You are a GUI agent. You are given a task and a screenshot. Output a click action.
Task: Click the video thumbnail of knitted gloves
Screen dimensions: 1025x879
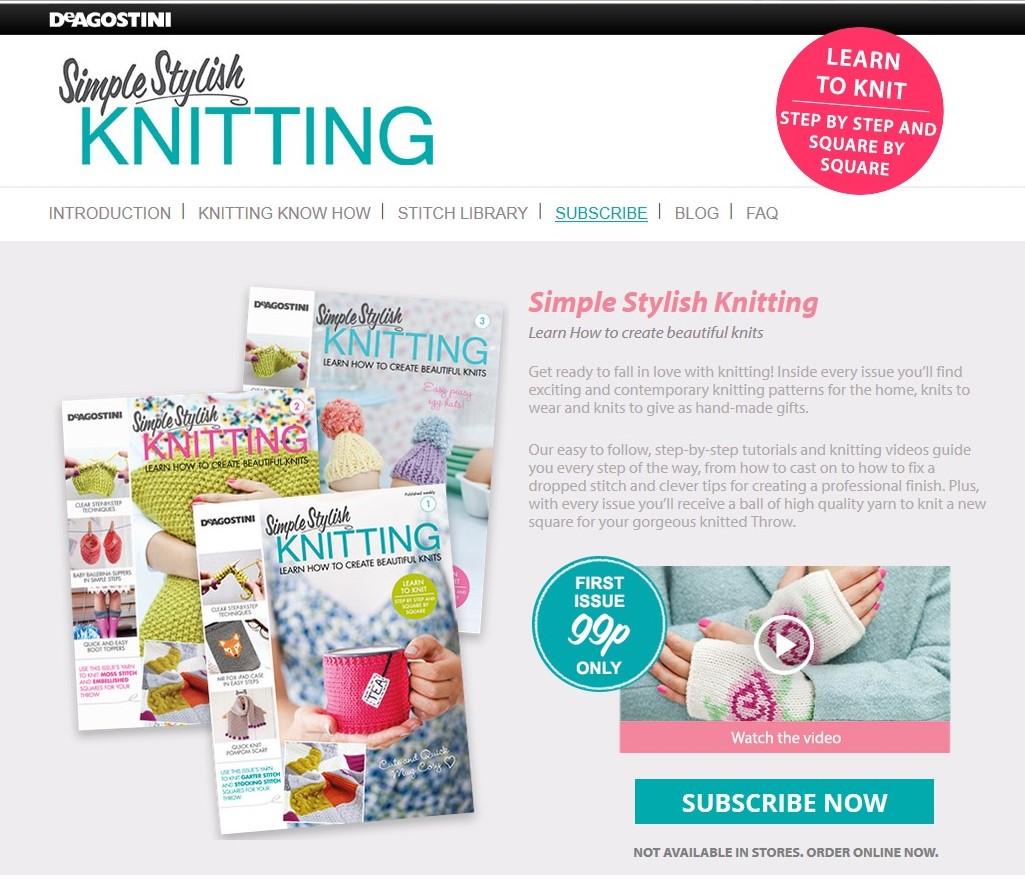tap(784, 644)
